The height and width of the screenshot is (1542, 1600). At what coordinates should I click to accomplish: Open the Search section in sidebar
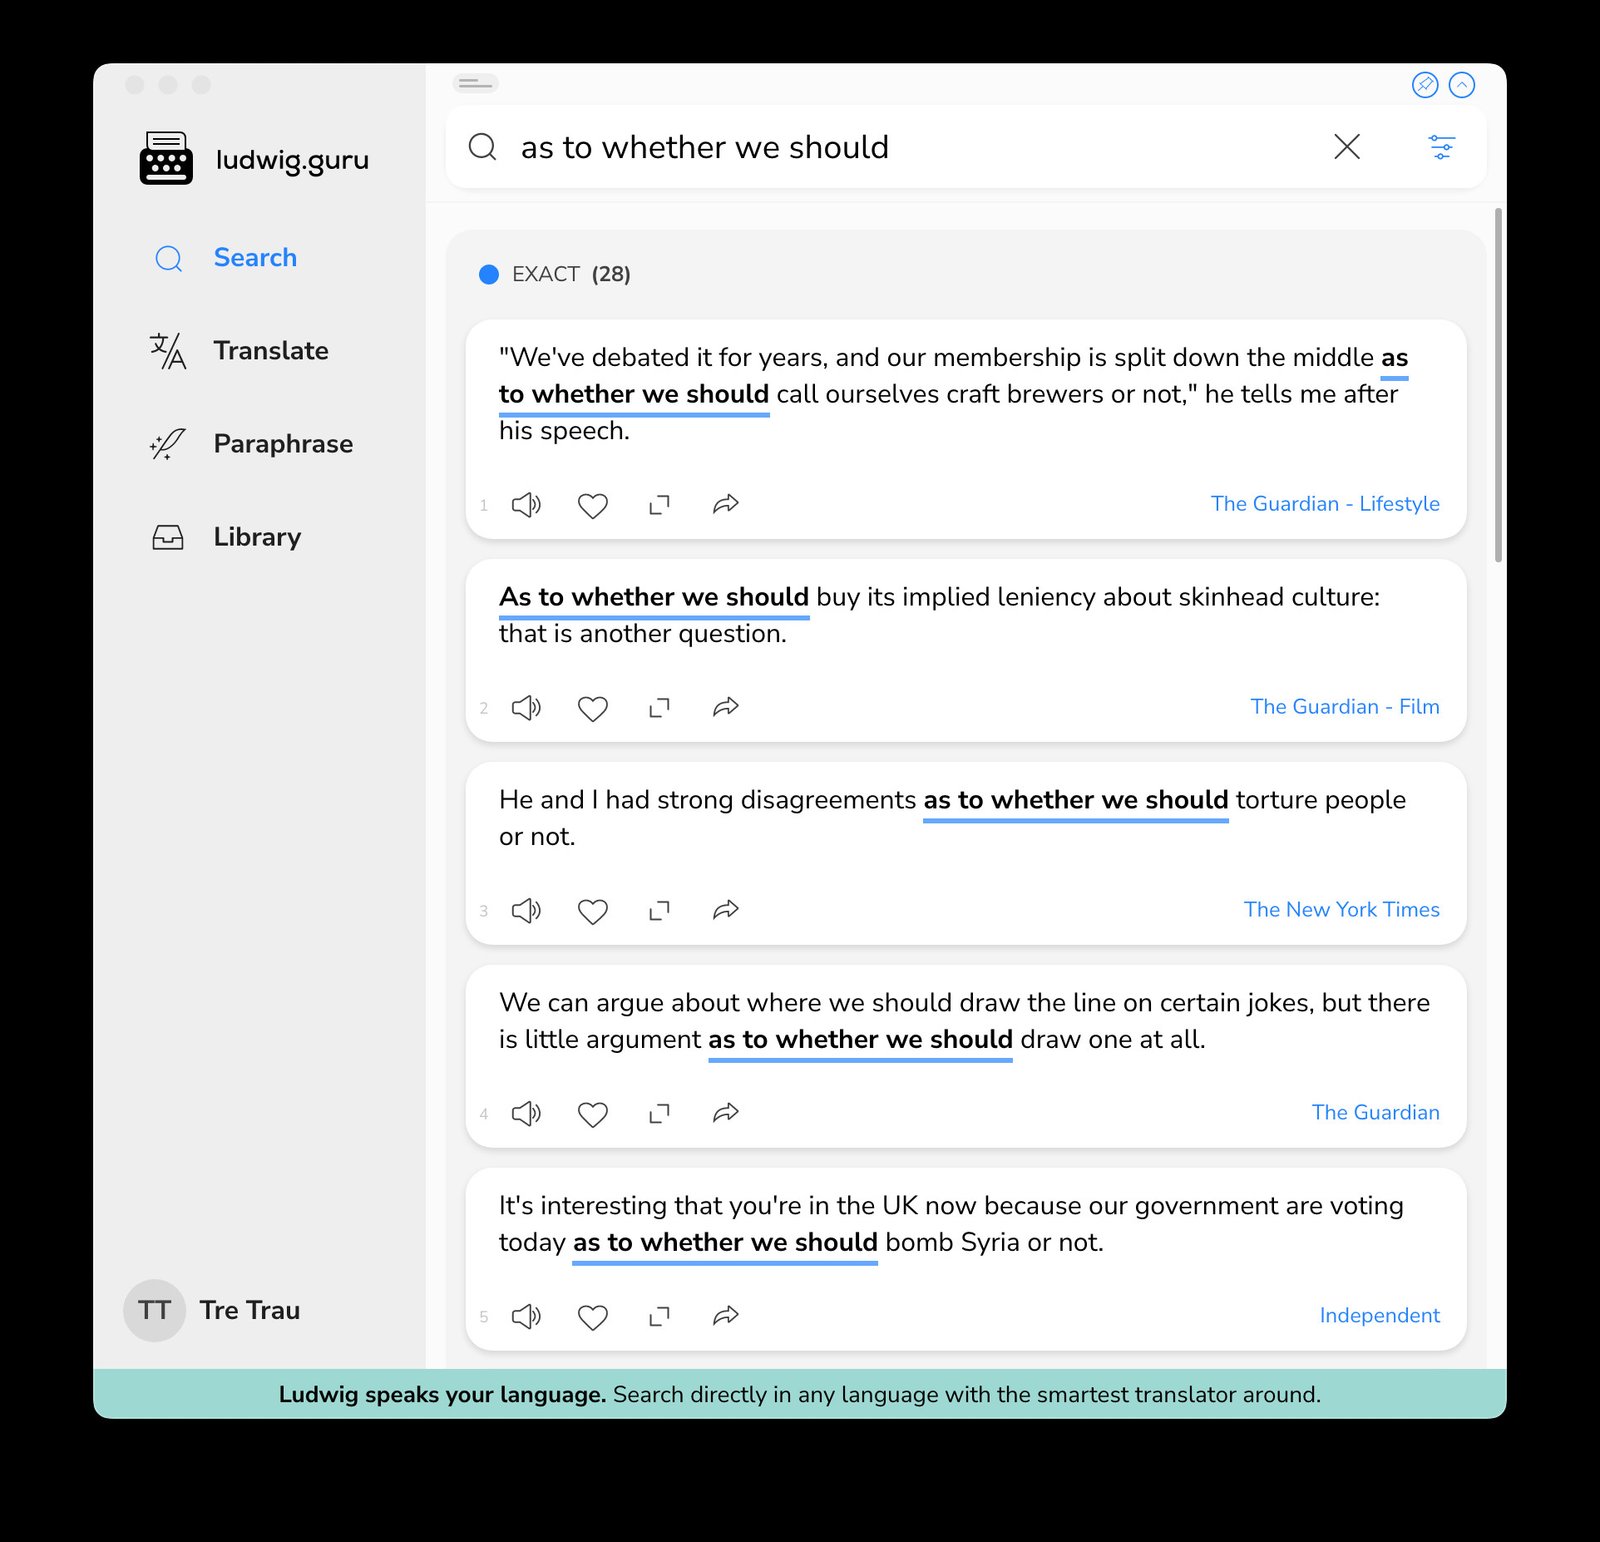click(226, 258)
